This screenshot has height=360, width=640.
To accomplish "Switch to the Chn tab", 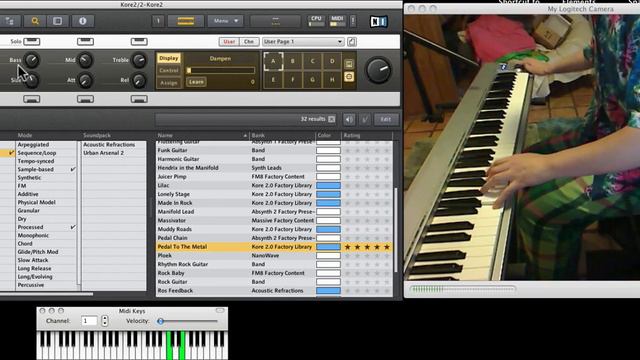I will pos(249,42).
